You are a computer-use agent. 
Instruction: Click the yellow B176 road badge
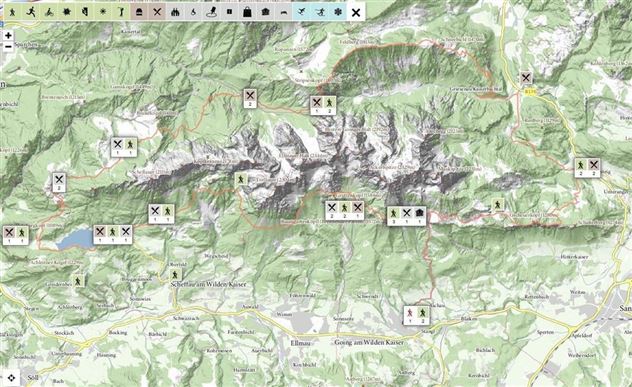(x=531, y=92)
